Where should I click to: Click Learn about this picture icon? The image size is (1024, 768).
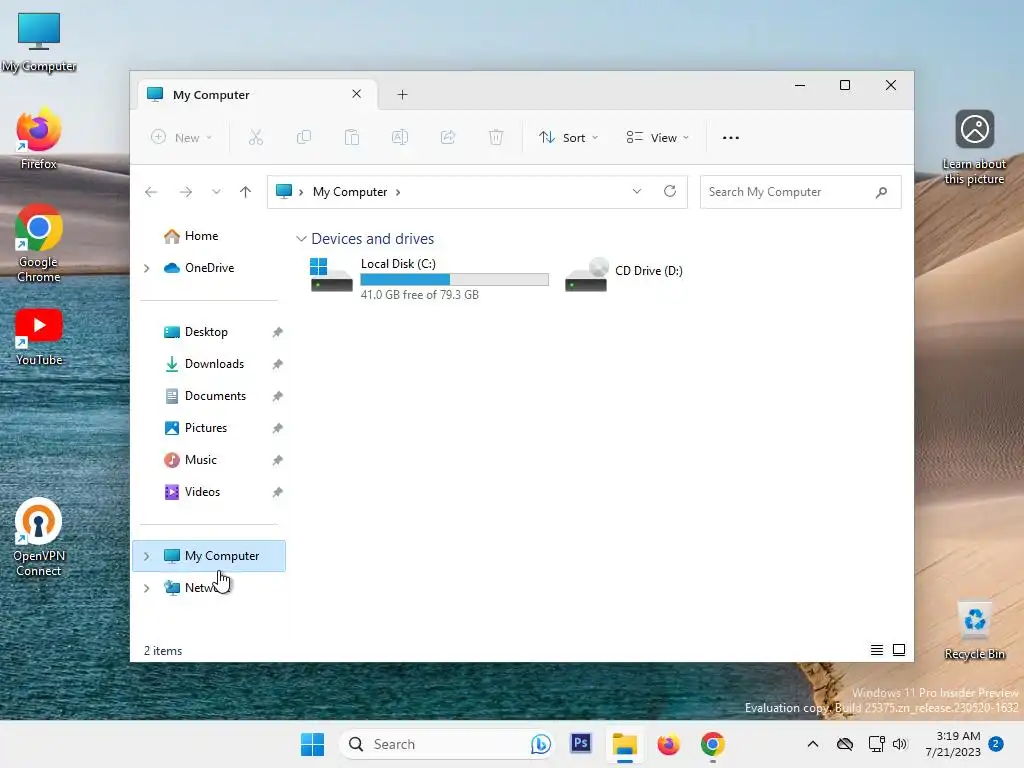point(974,148)
